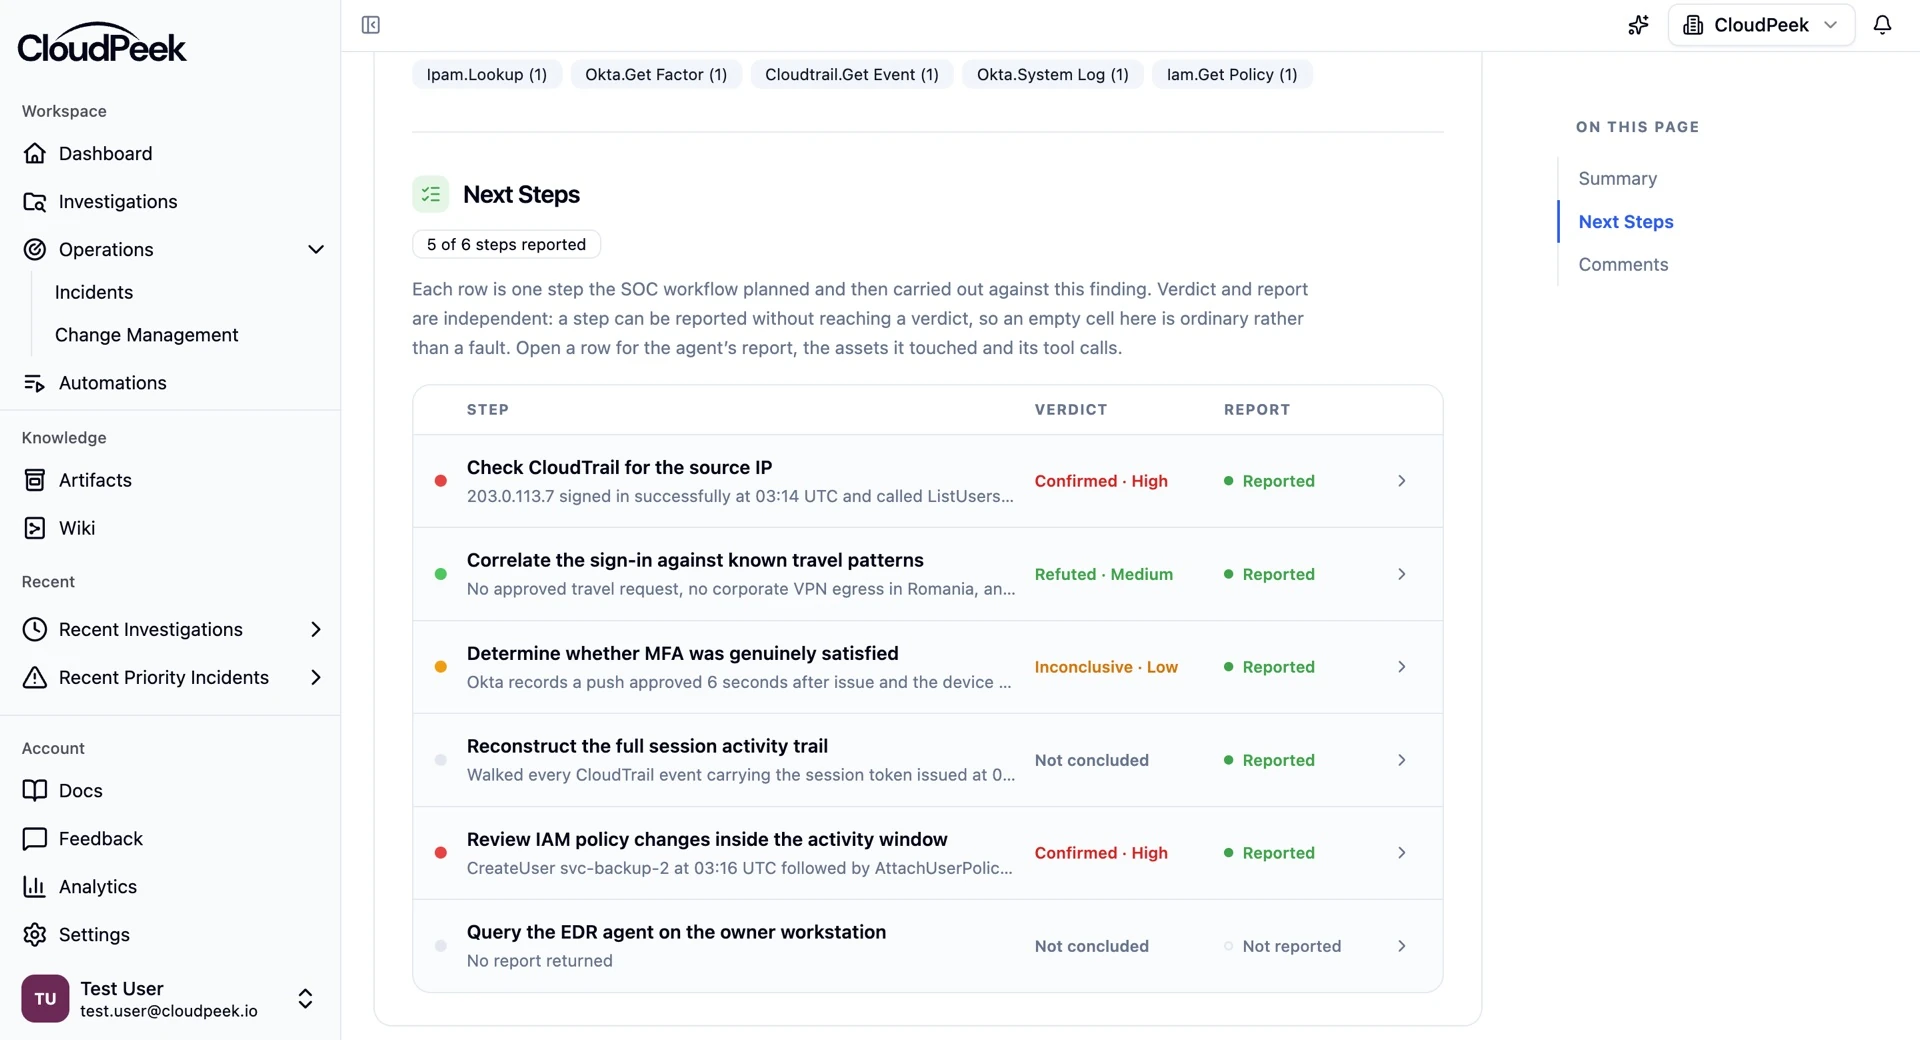Image resolution: width=1920 pixels, height=1040 pixels.
Task: Click the CloudPeek logo
Action: pyautogui.click(x=102, y=43)
